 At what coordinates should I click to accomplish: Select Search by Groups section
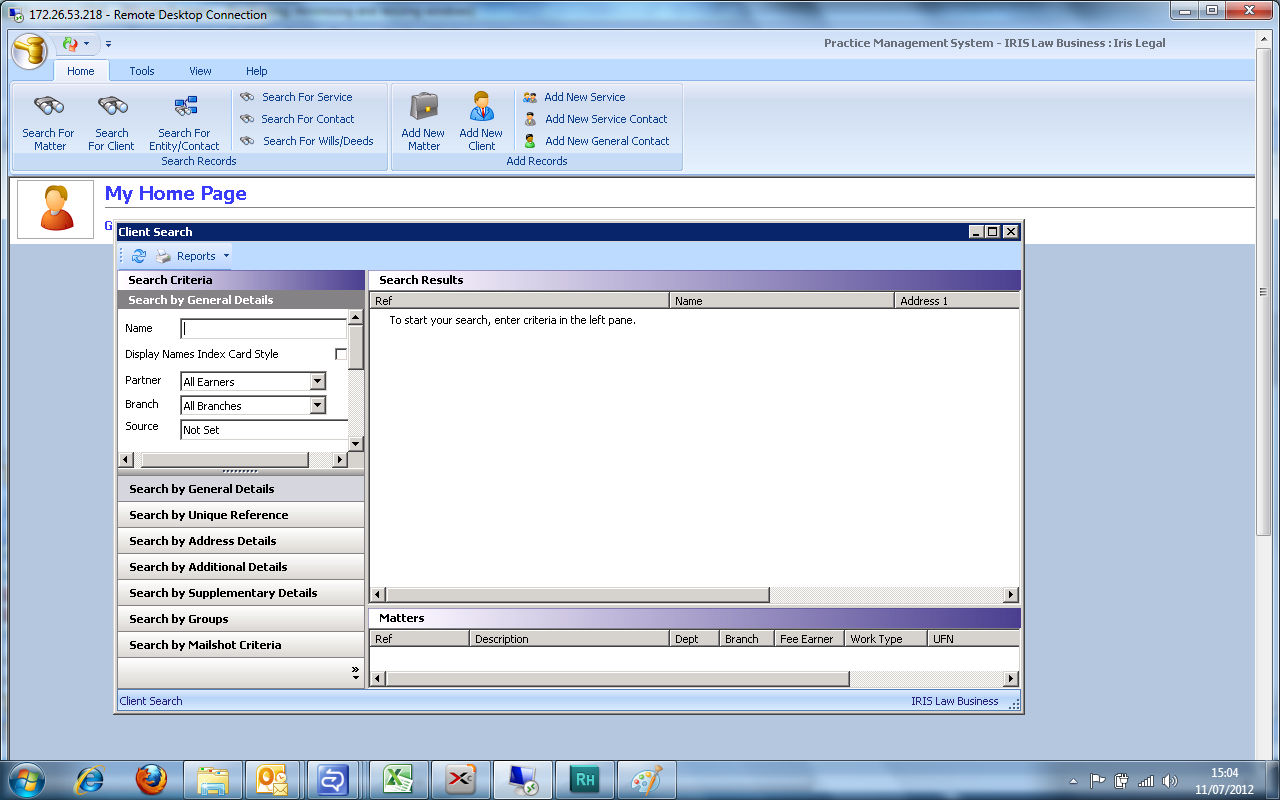(x=241, y=619)
